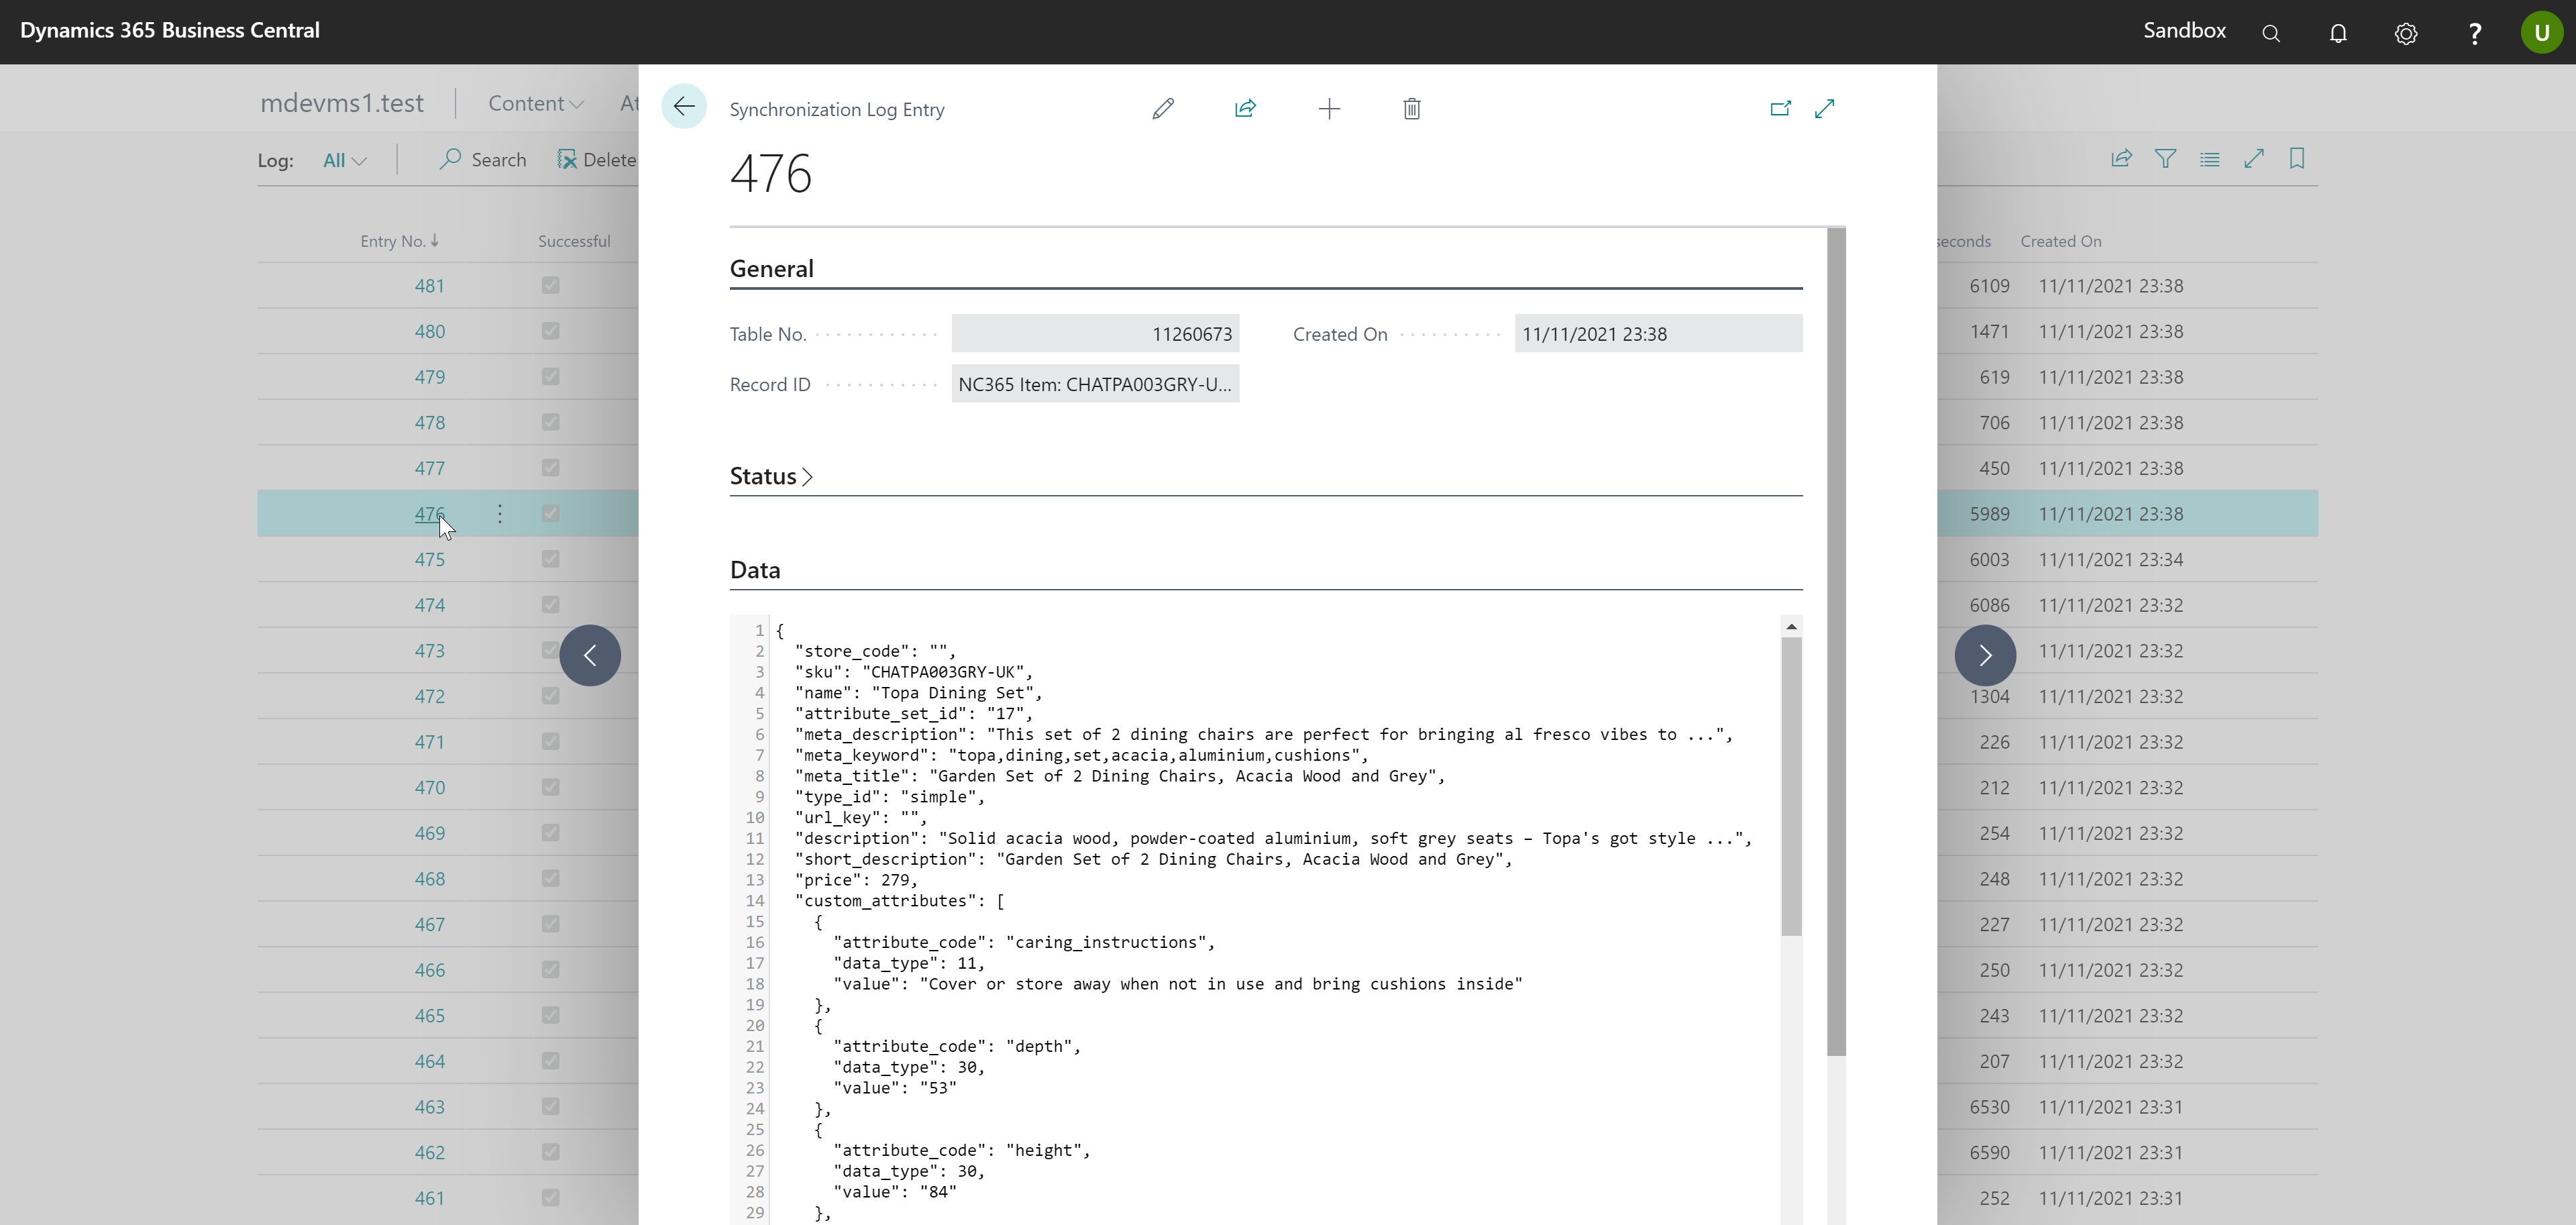
Task: Open the notifications bell
Action: [x=2337, y=33]
